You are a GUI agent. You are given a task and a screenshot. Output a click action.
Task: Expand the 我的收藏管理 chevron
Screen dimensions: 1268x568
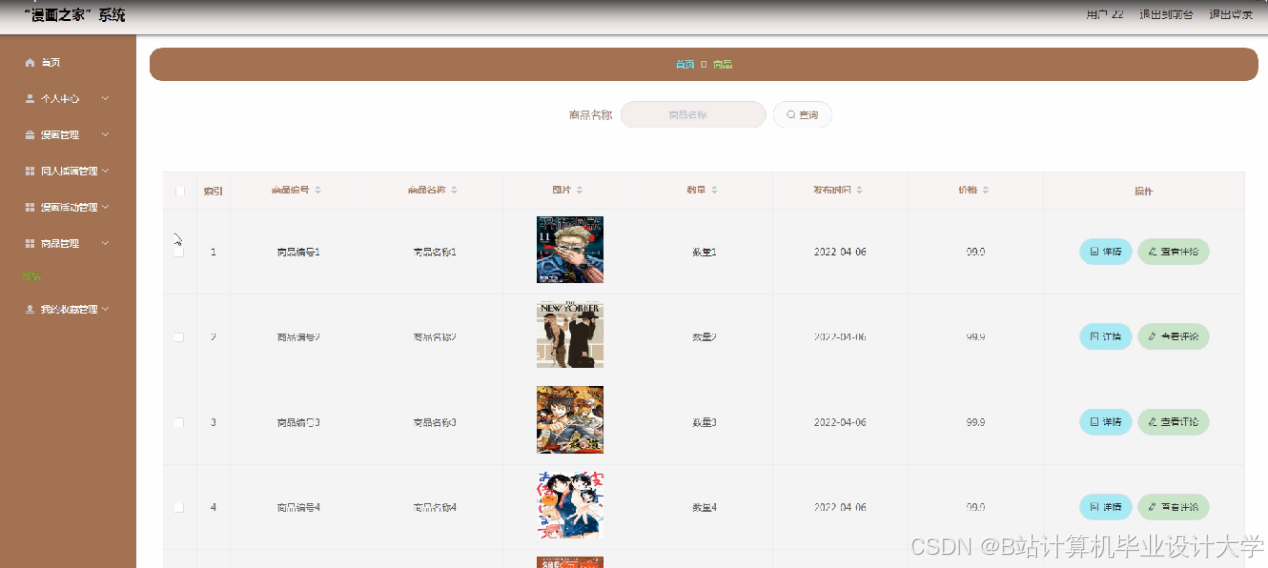pos(105,310)
